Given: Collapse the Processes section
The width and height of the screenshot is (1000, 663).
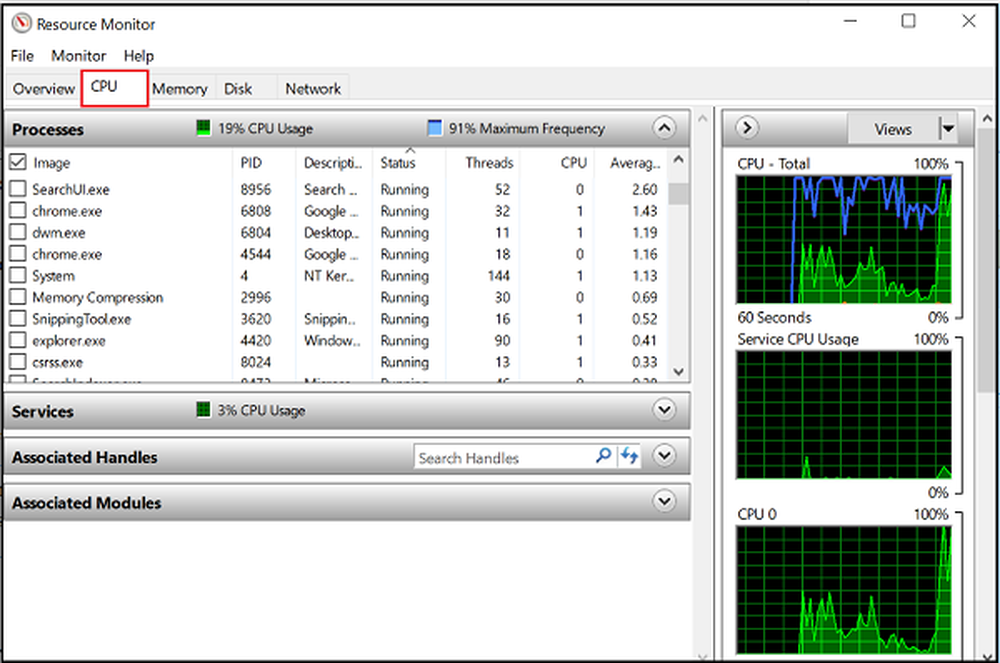Looking at the screenshot, I should click(664, 128).
